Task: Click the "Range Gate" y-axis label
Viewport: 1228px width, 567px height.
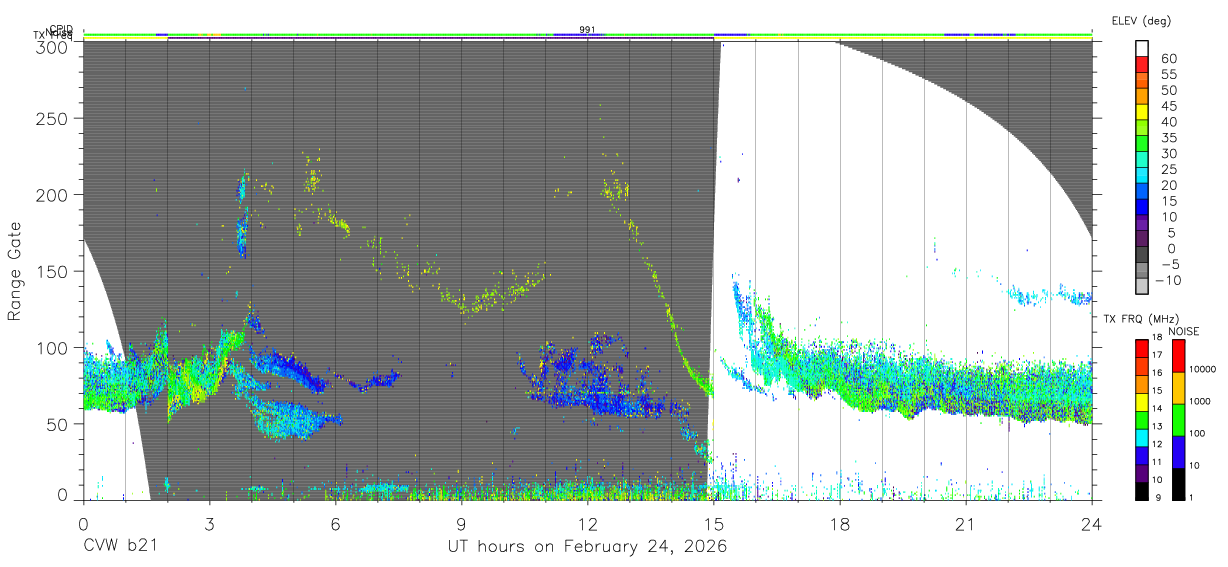Action: (15, 272)
